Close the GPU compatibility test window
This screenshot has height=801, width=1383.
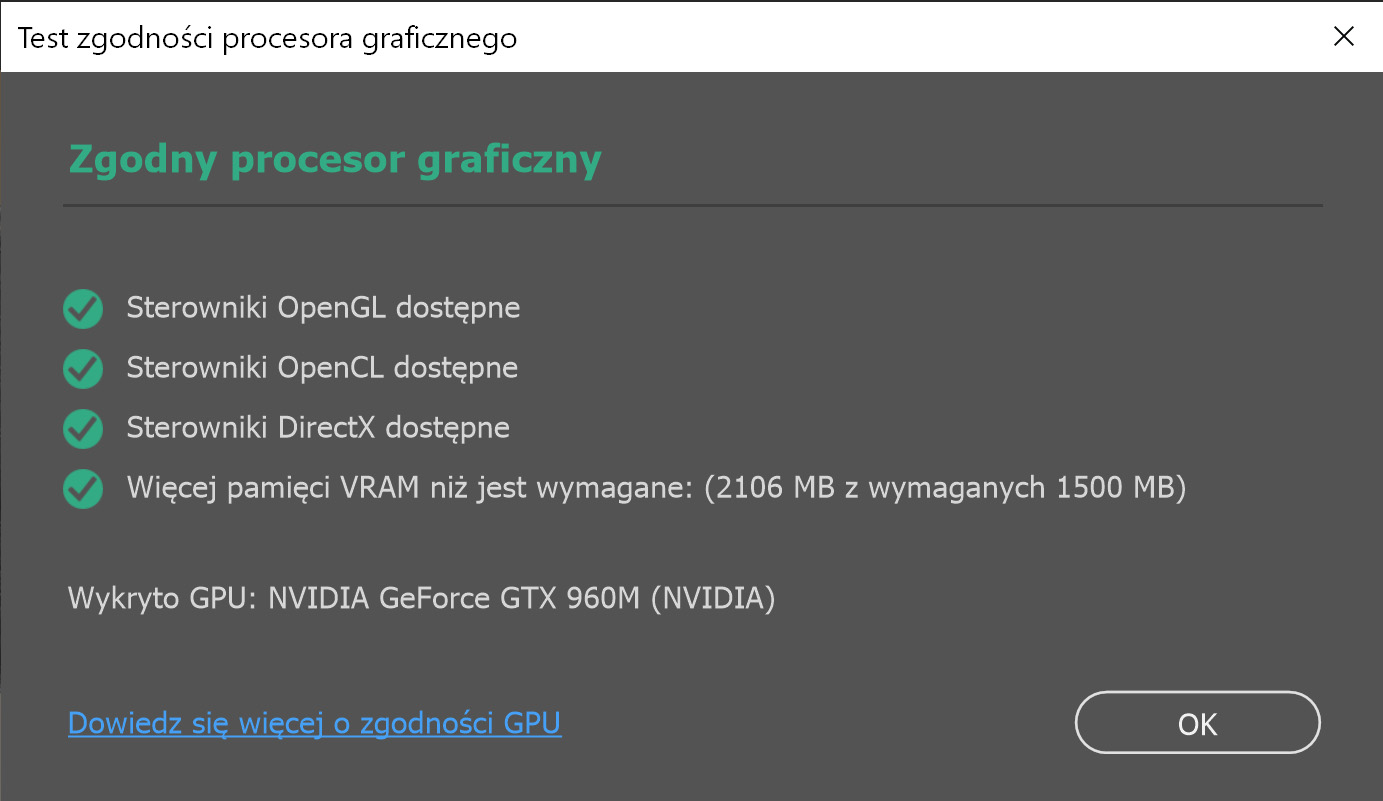click(1343, 36)
